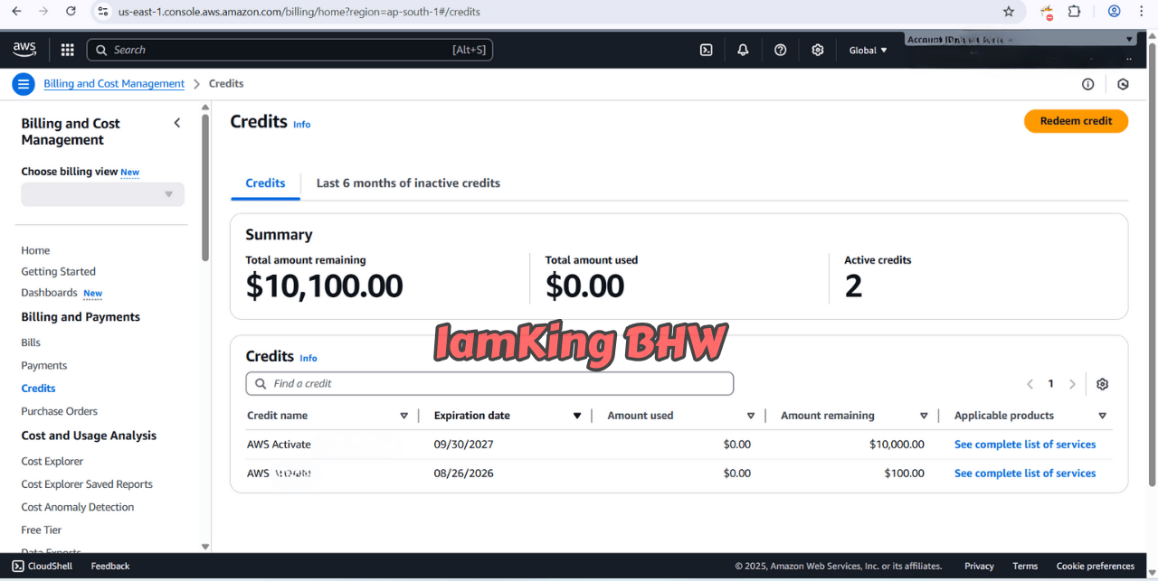Image resolution: width=1158 pixels, height=581 pixels.
Task: Collapse the Billing and Cost Management sidebar
Action: pos(177,123)
